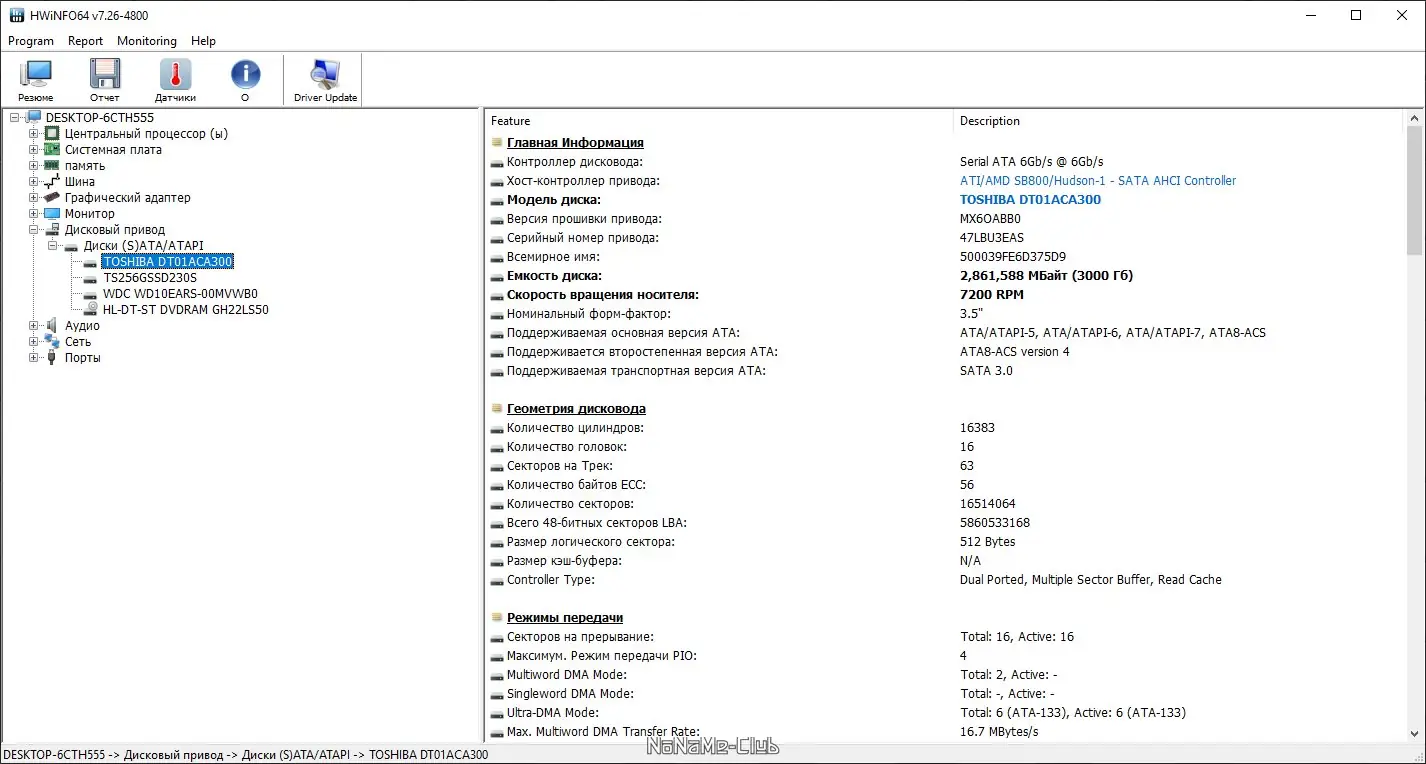This screenshot has height=764, width=1426.
Task: Open the Report menu
Action: [86, 41]
